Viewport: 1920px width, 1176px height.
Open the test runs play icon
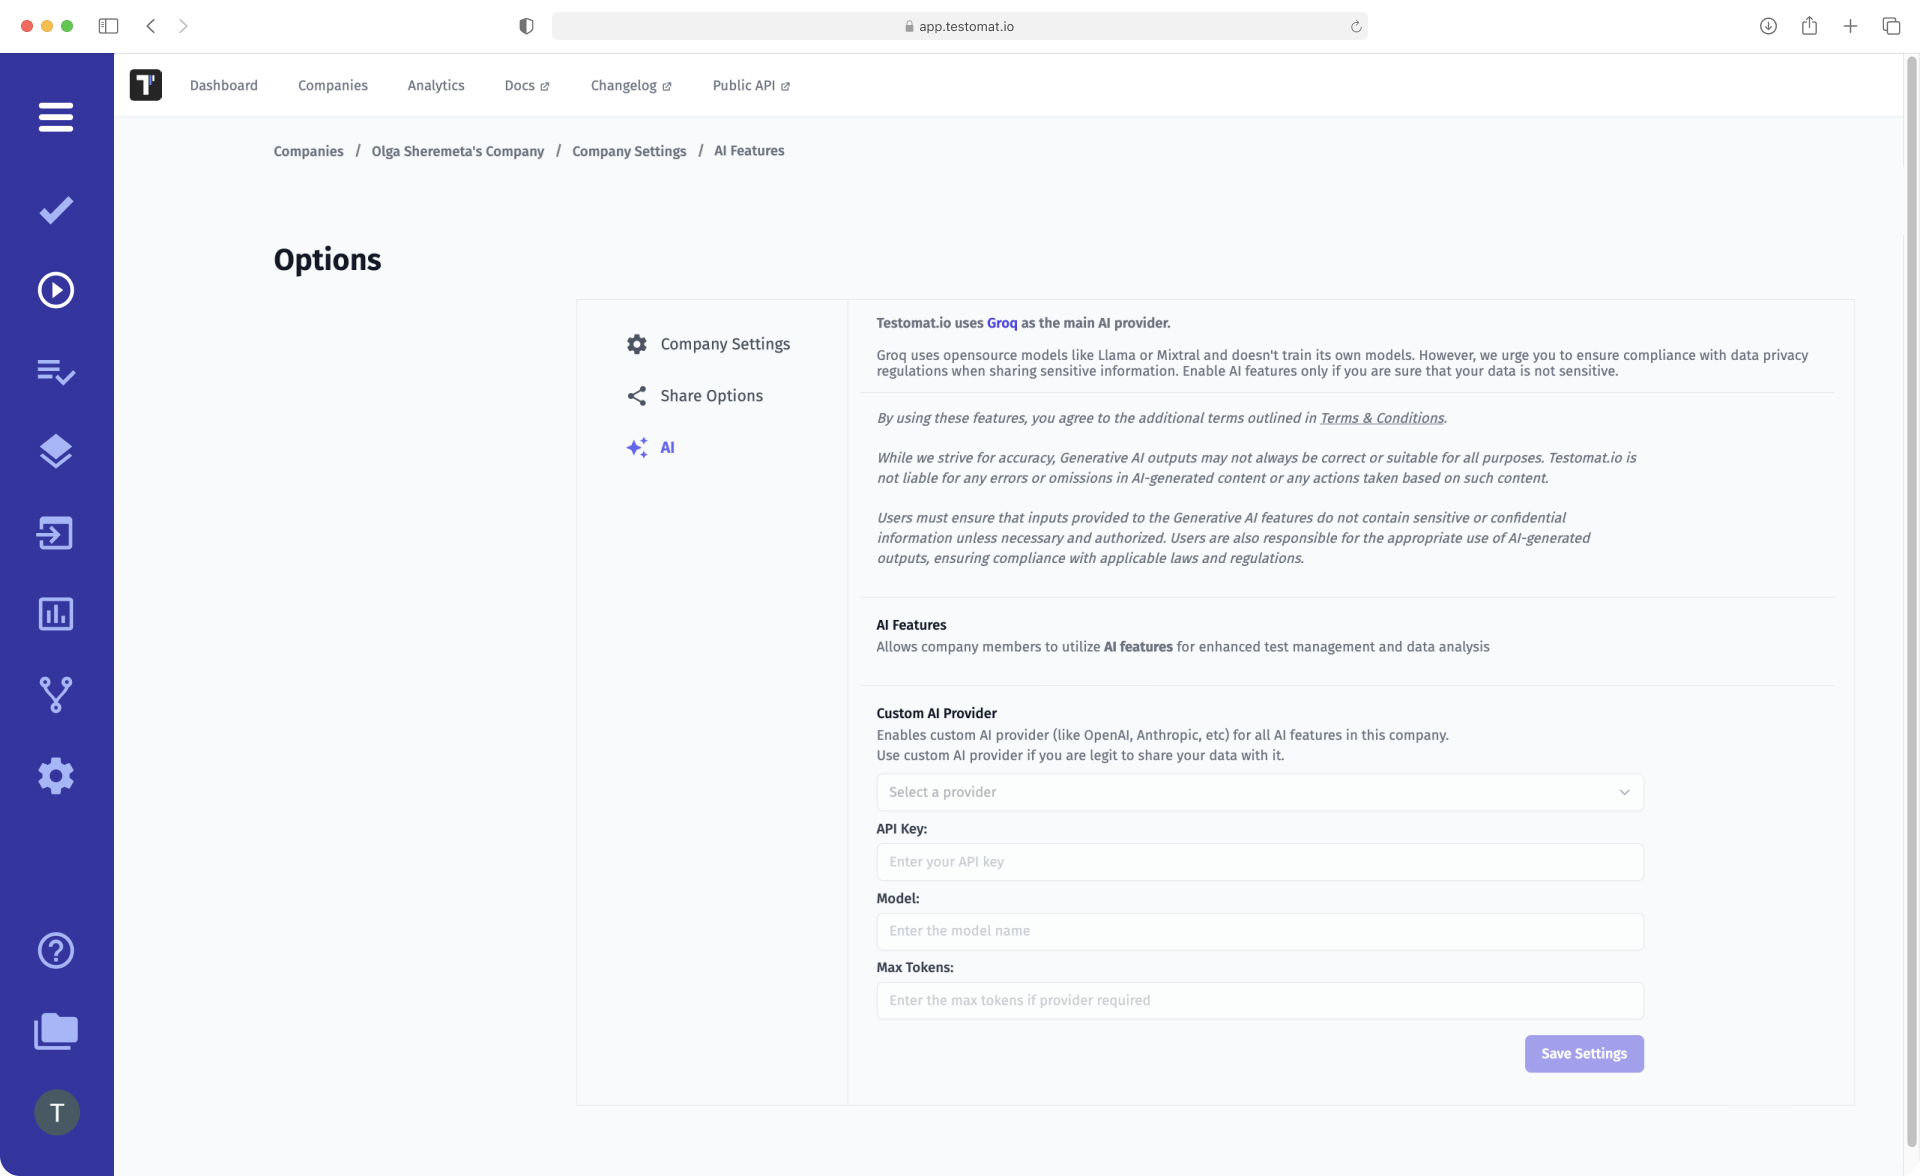click(56, 290)
